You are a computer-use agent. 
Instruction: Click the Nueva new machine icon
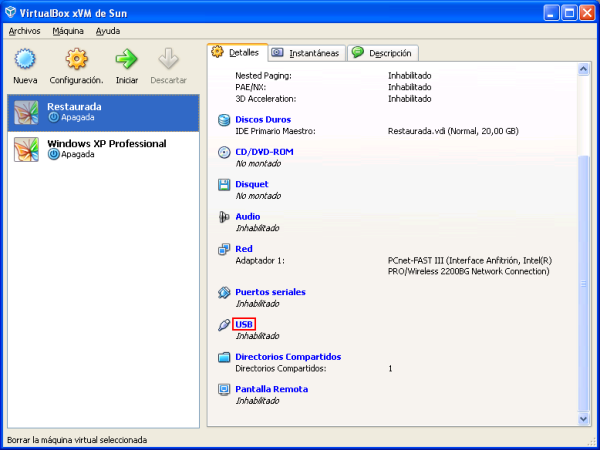click(25, 60)
